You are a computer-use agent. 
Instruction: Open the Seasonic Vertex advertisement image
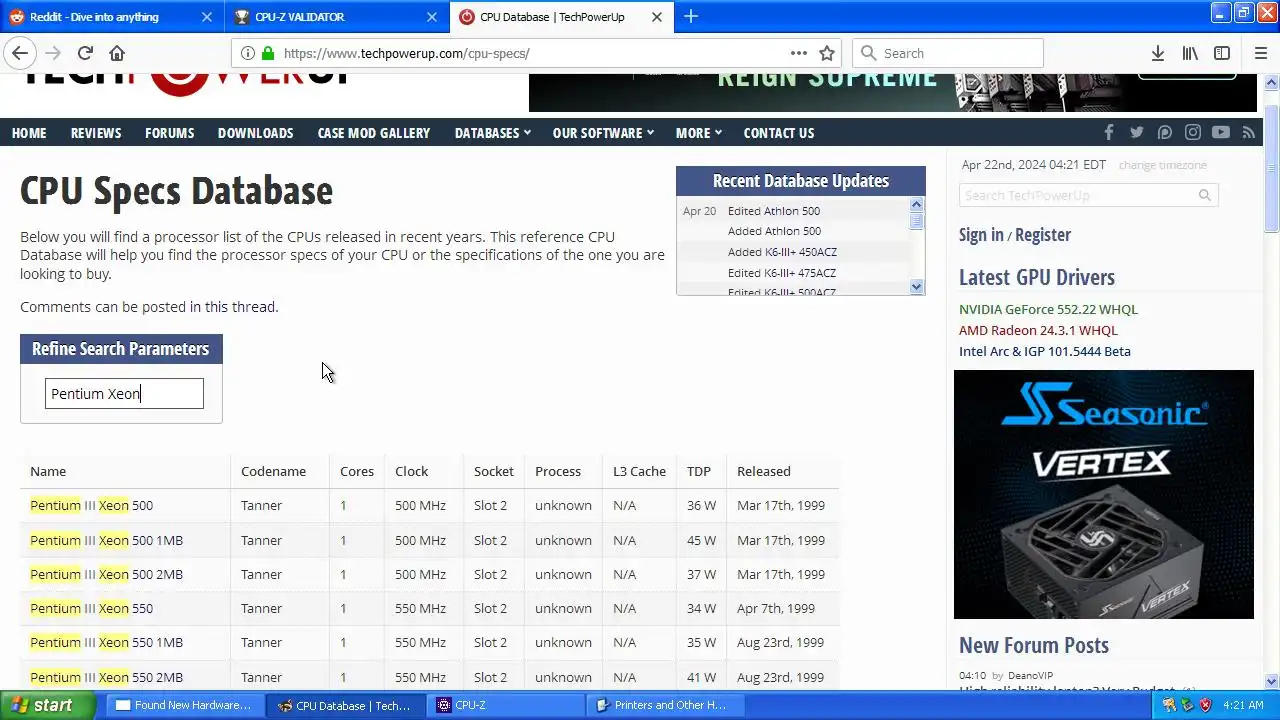(x=1103, y=494)
